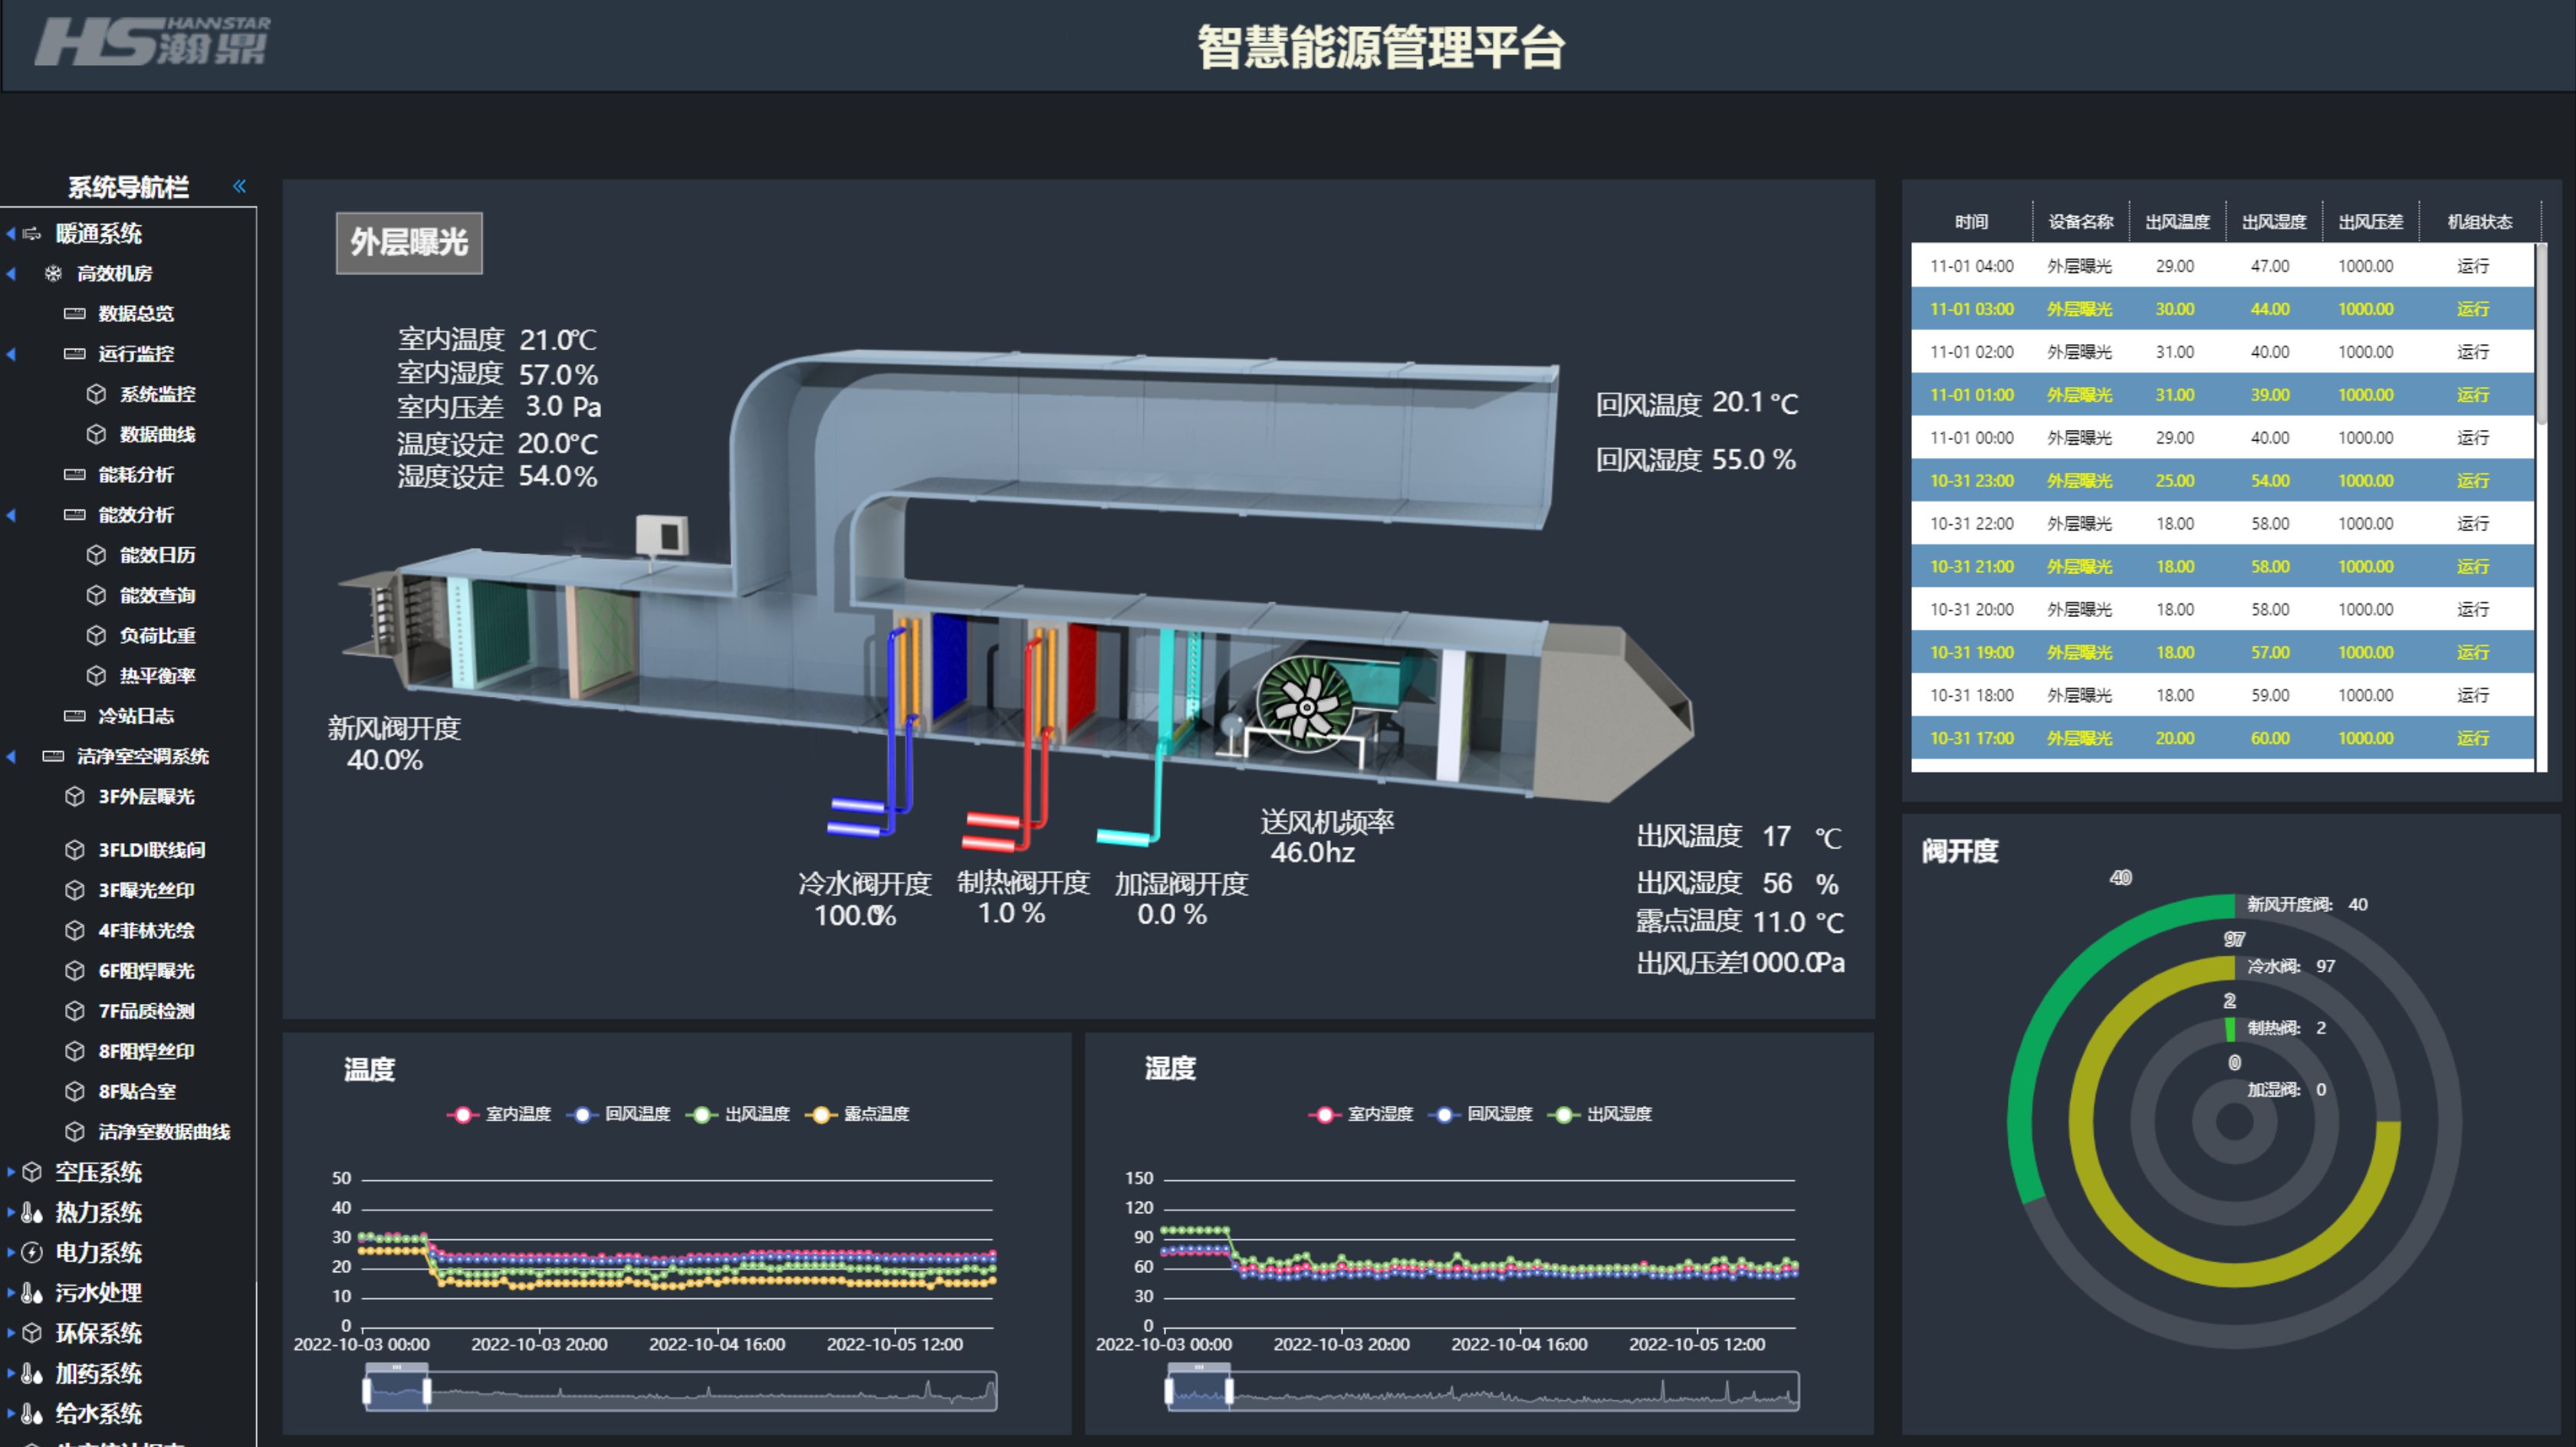Collapse the 洁净室空调系统 tree node

pos(11,756)
